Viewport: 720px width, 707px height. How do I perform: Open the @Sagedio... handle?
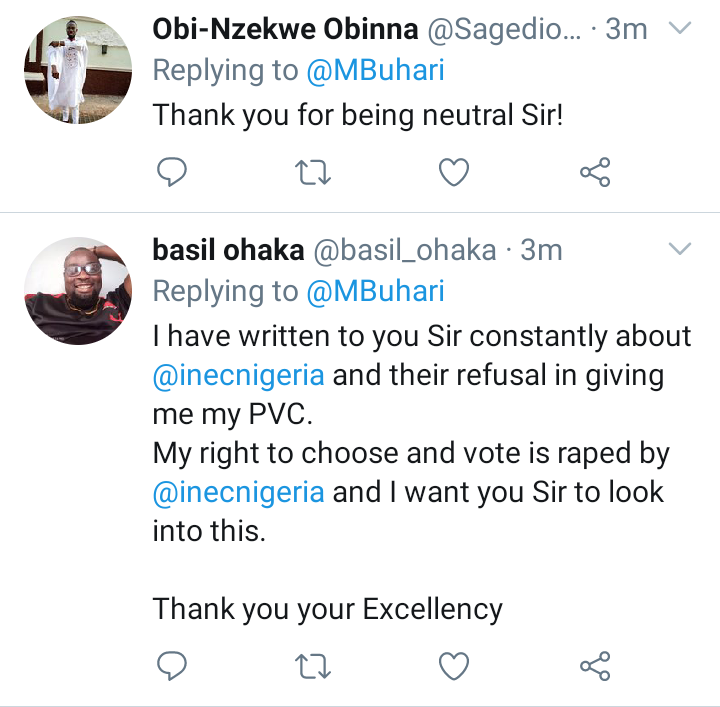click(x=504, y=30)
